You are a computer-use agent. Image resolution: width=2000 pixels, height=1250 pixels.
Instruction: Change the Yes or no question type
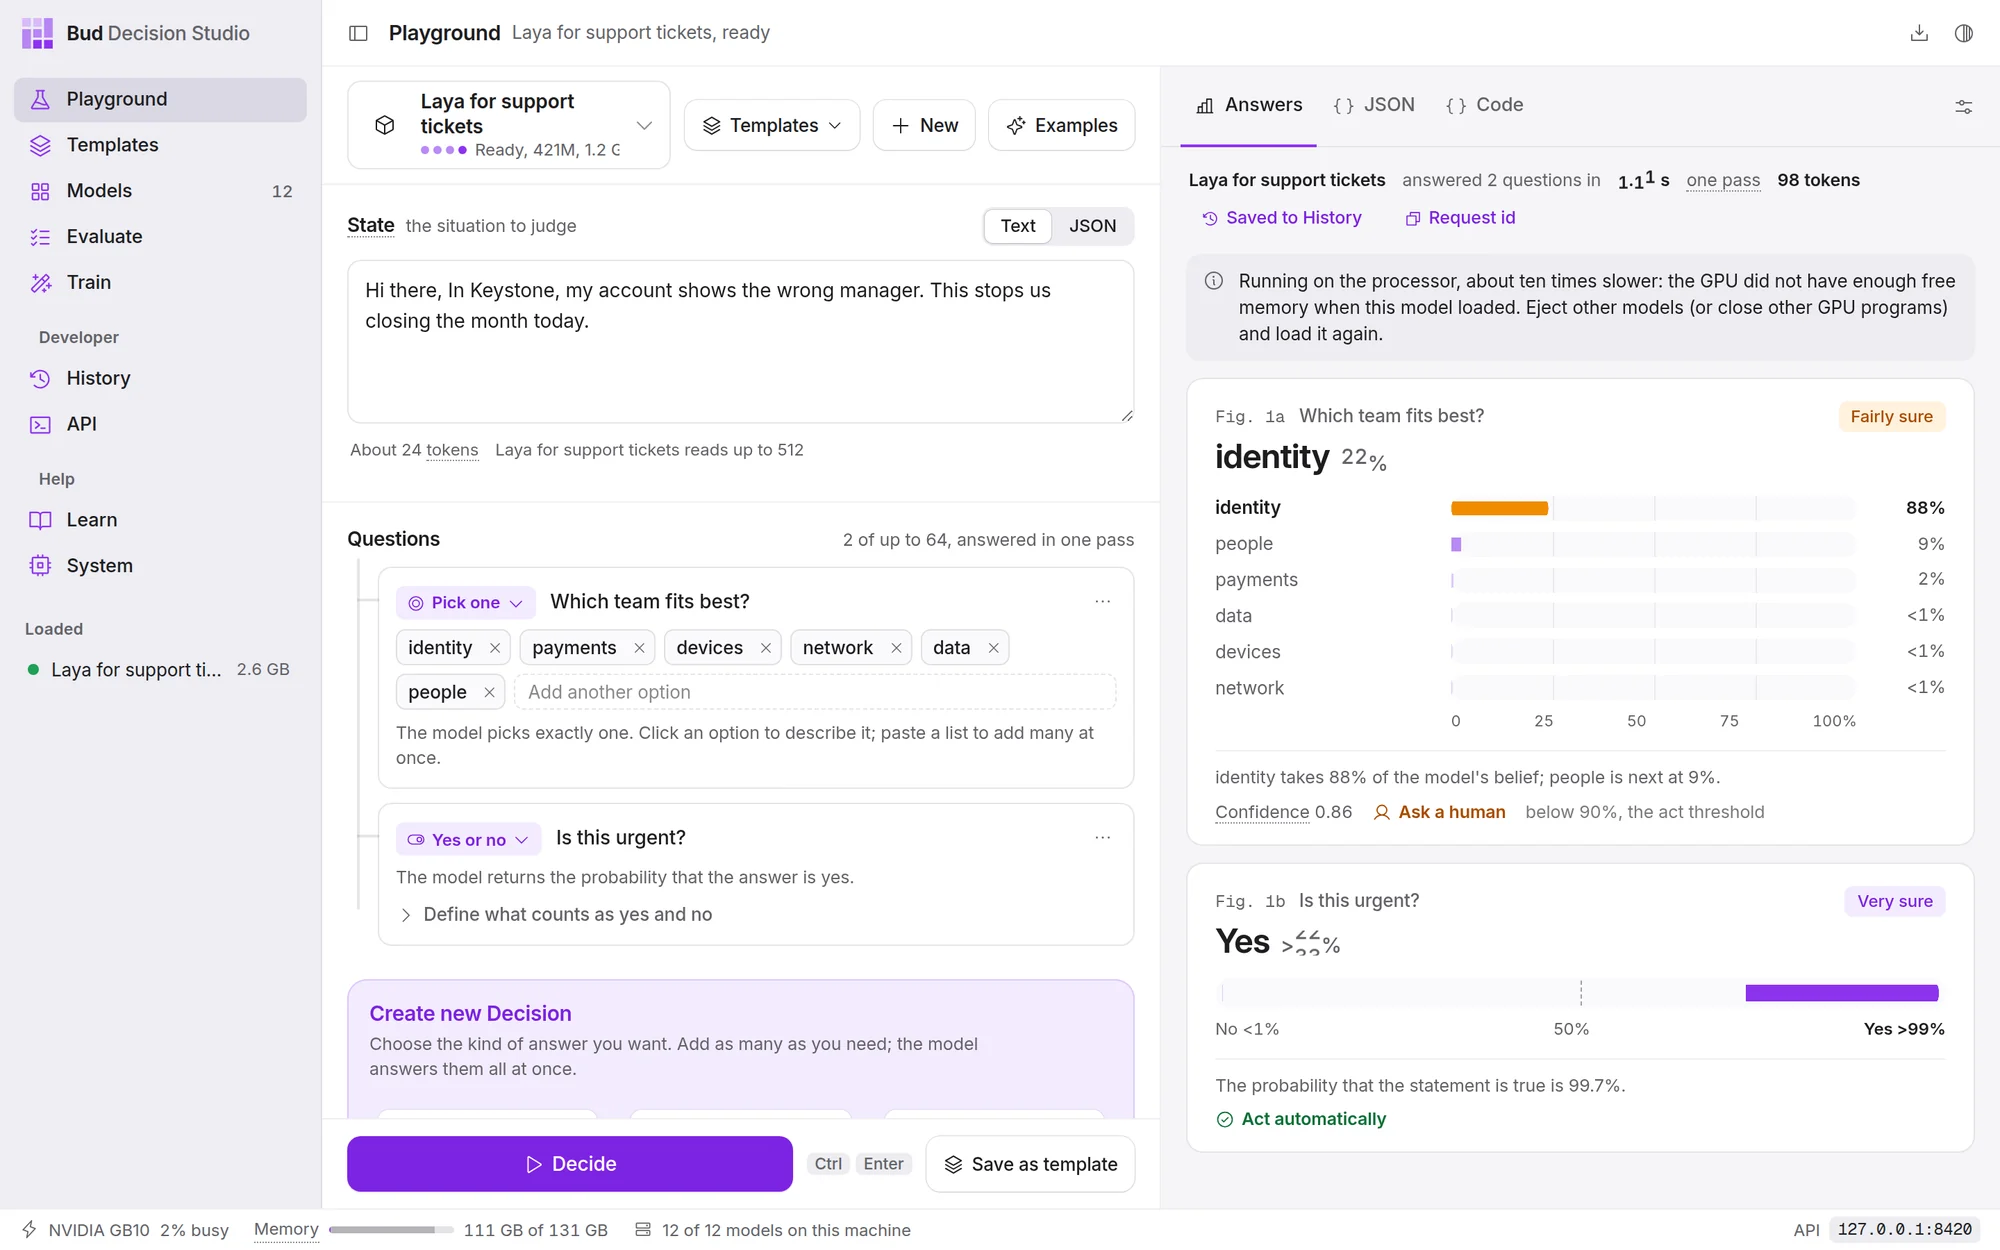pyautogui.click(x=468, y=840)
